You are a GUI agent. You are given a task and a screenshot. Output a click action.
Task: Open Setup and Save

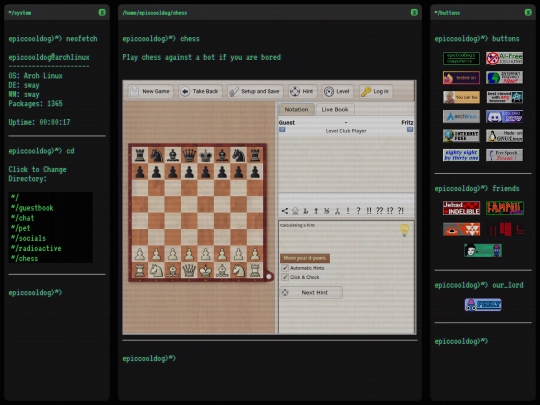pyautogui.click(x=255, y=91)
